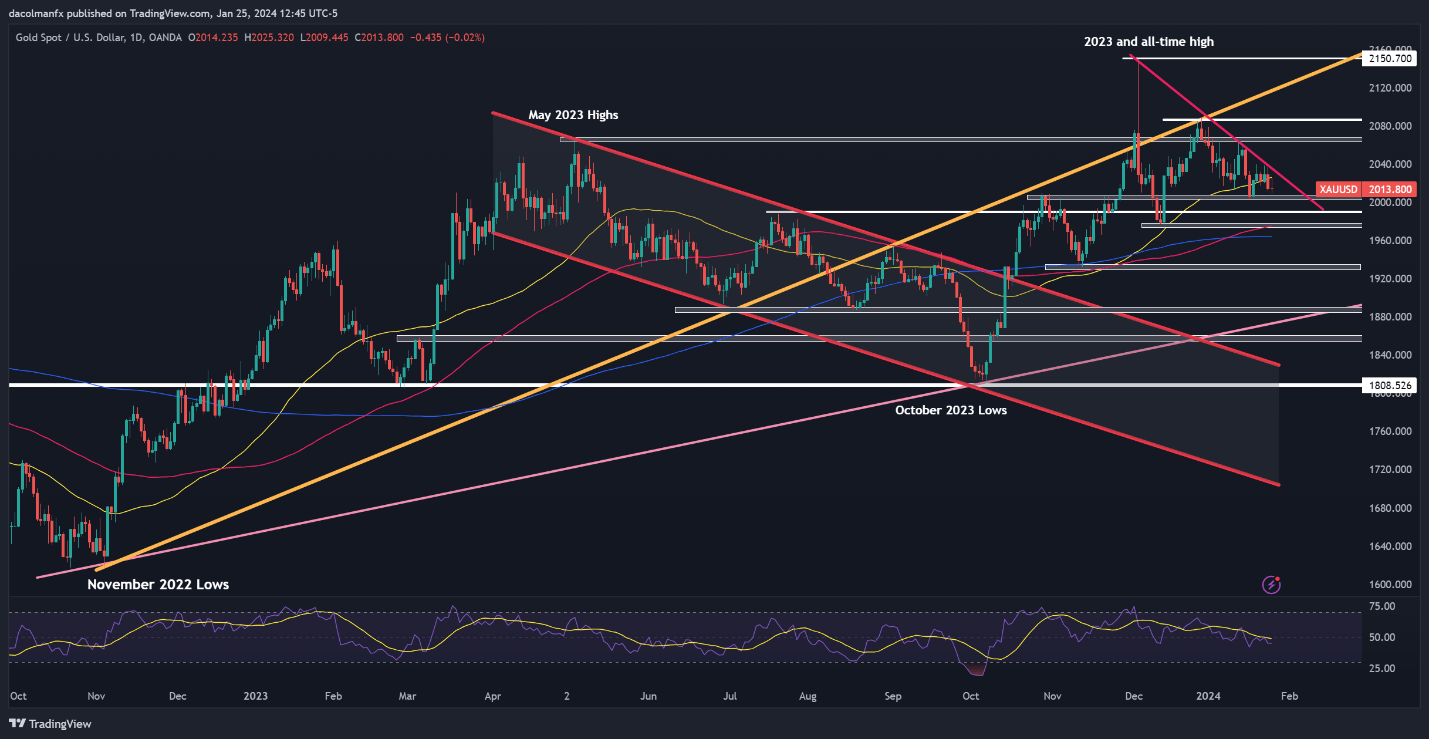Click 2040.000 on the price axis
1429x739 pixels.
tap(1391, 164)
